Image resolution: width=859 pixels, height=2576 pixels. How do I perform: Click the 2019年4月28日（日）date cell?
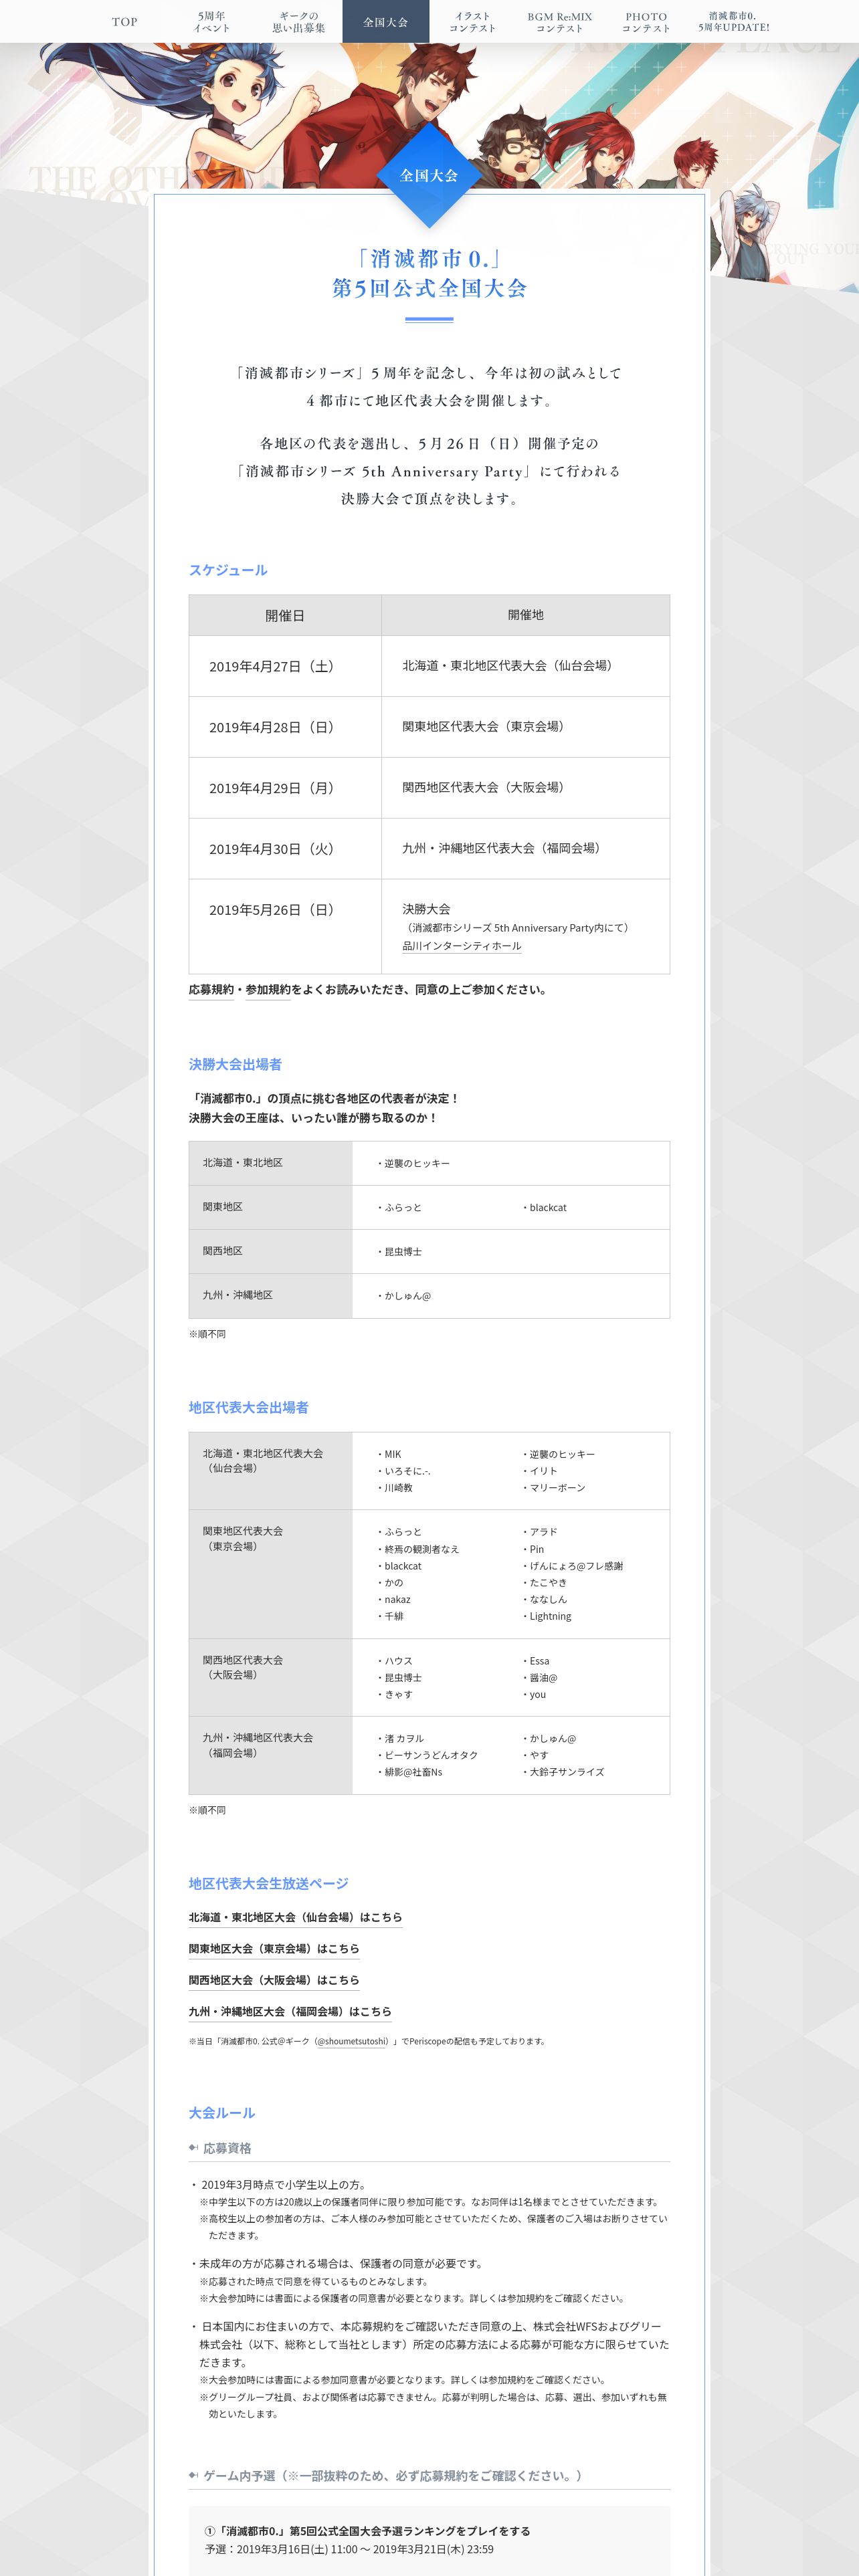(x=285, y=727)
